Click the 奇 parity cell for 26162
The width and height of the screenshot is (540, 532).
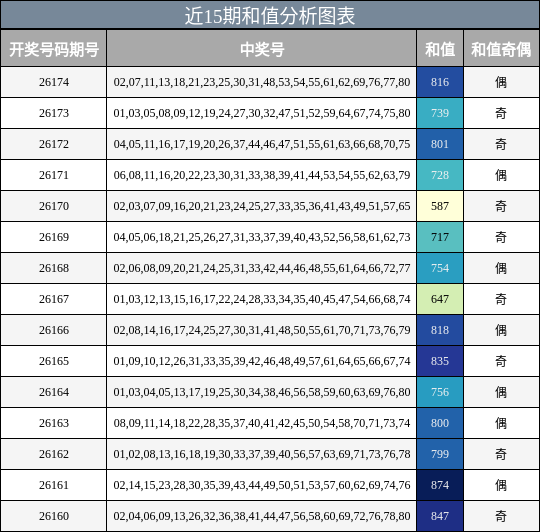[501, 454]
